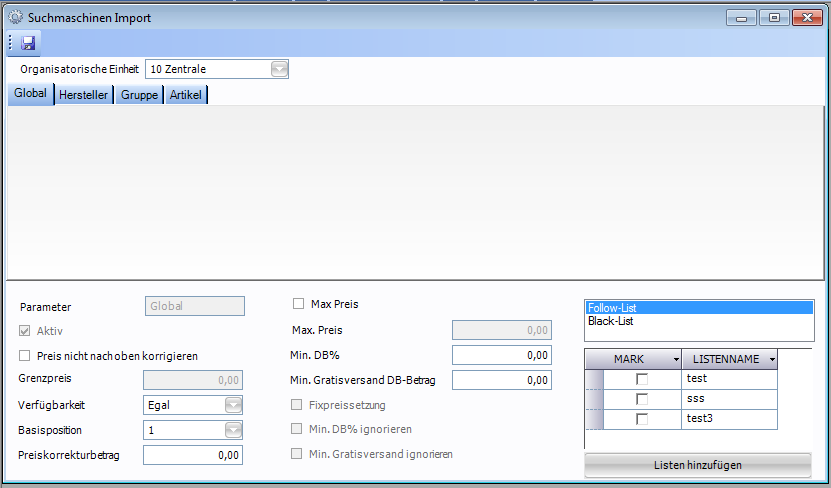Viewport: 831px width, 488px height.
Task: Click the Min. Gratisversand DB-Betrag field
Action: click(x=502, y=380)
